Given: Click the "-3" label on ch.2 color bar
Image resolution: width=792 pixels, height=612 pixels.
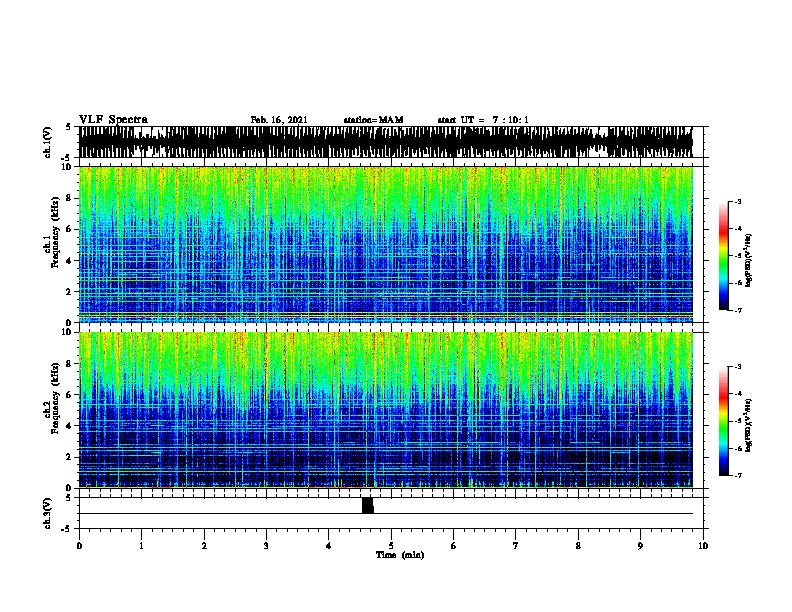Looking at the screenshot, I should pyautogui.click(x=737, y=367).
